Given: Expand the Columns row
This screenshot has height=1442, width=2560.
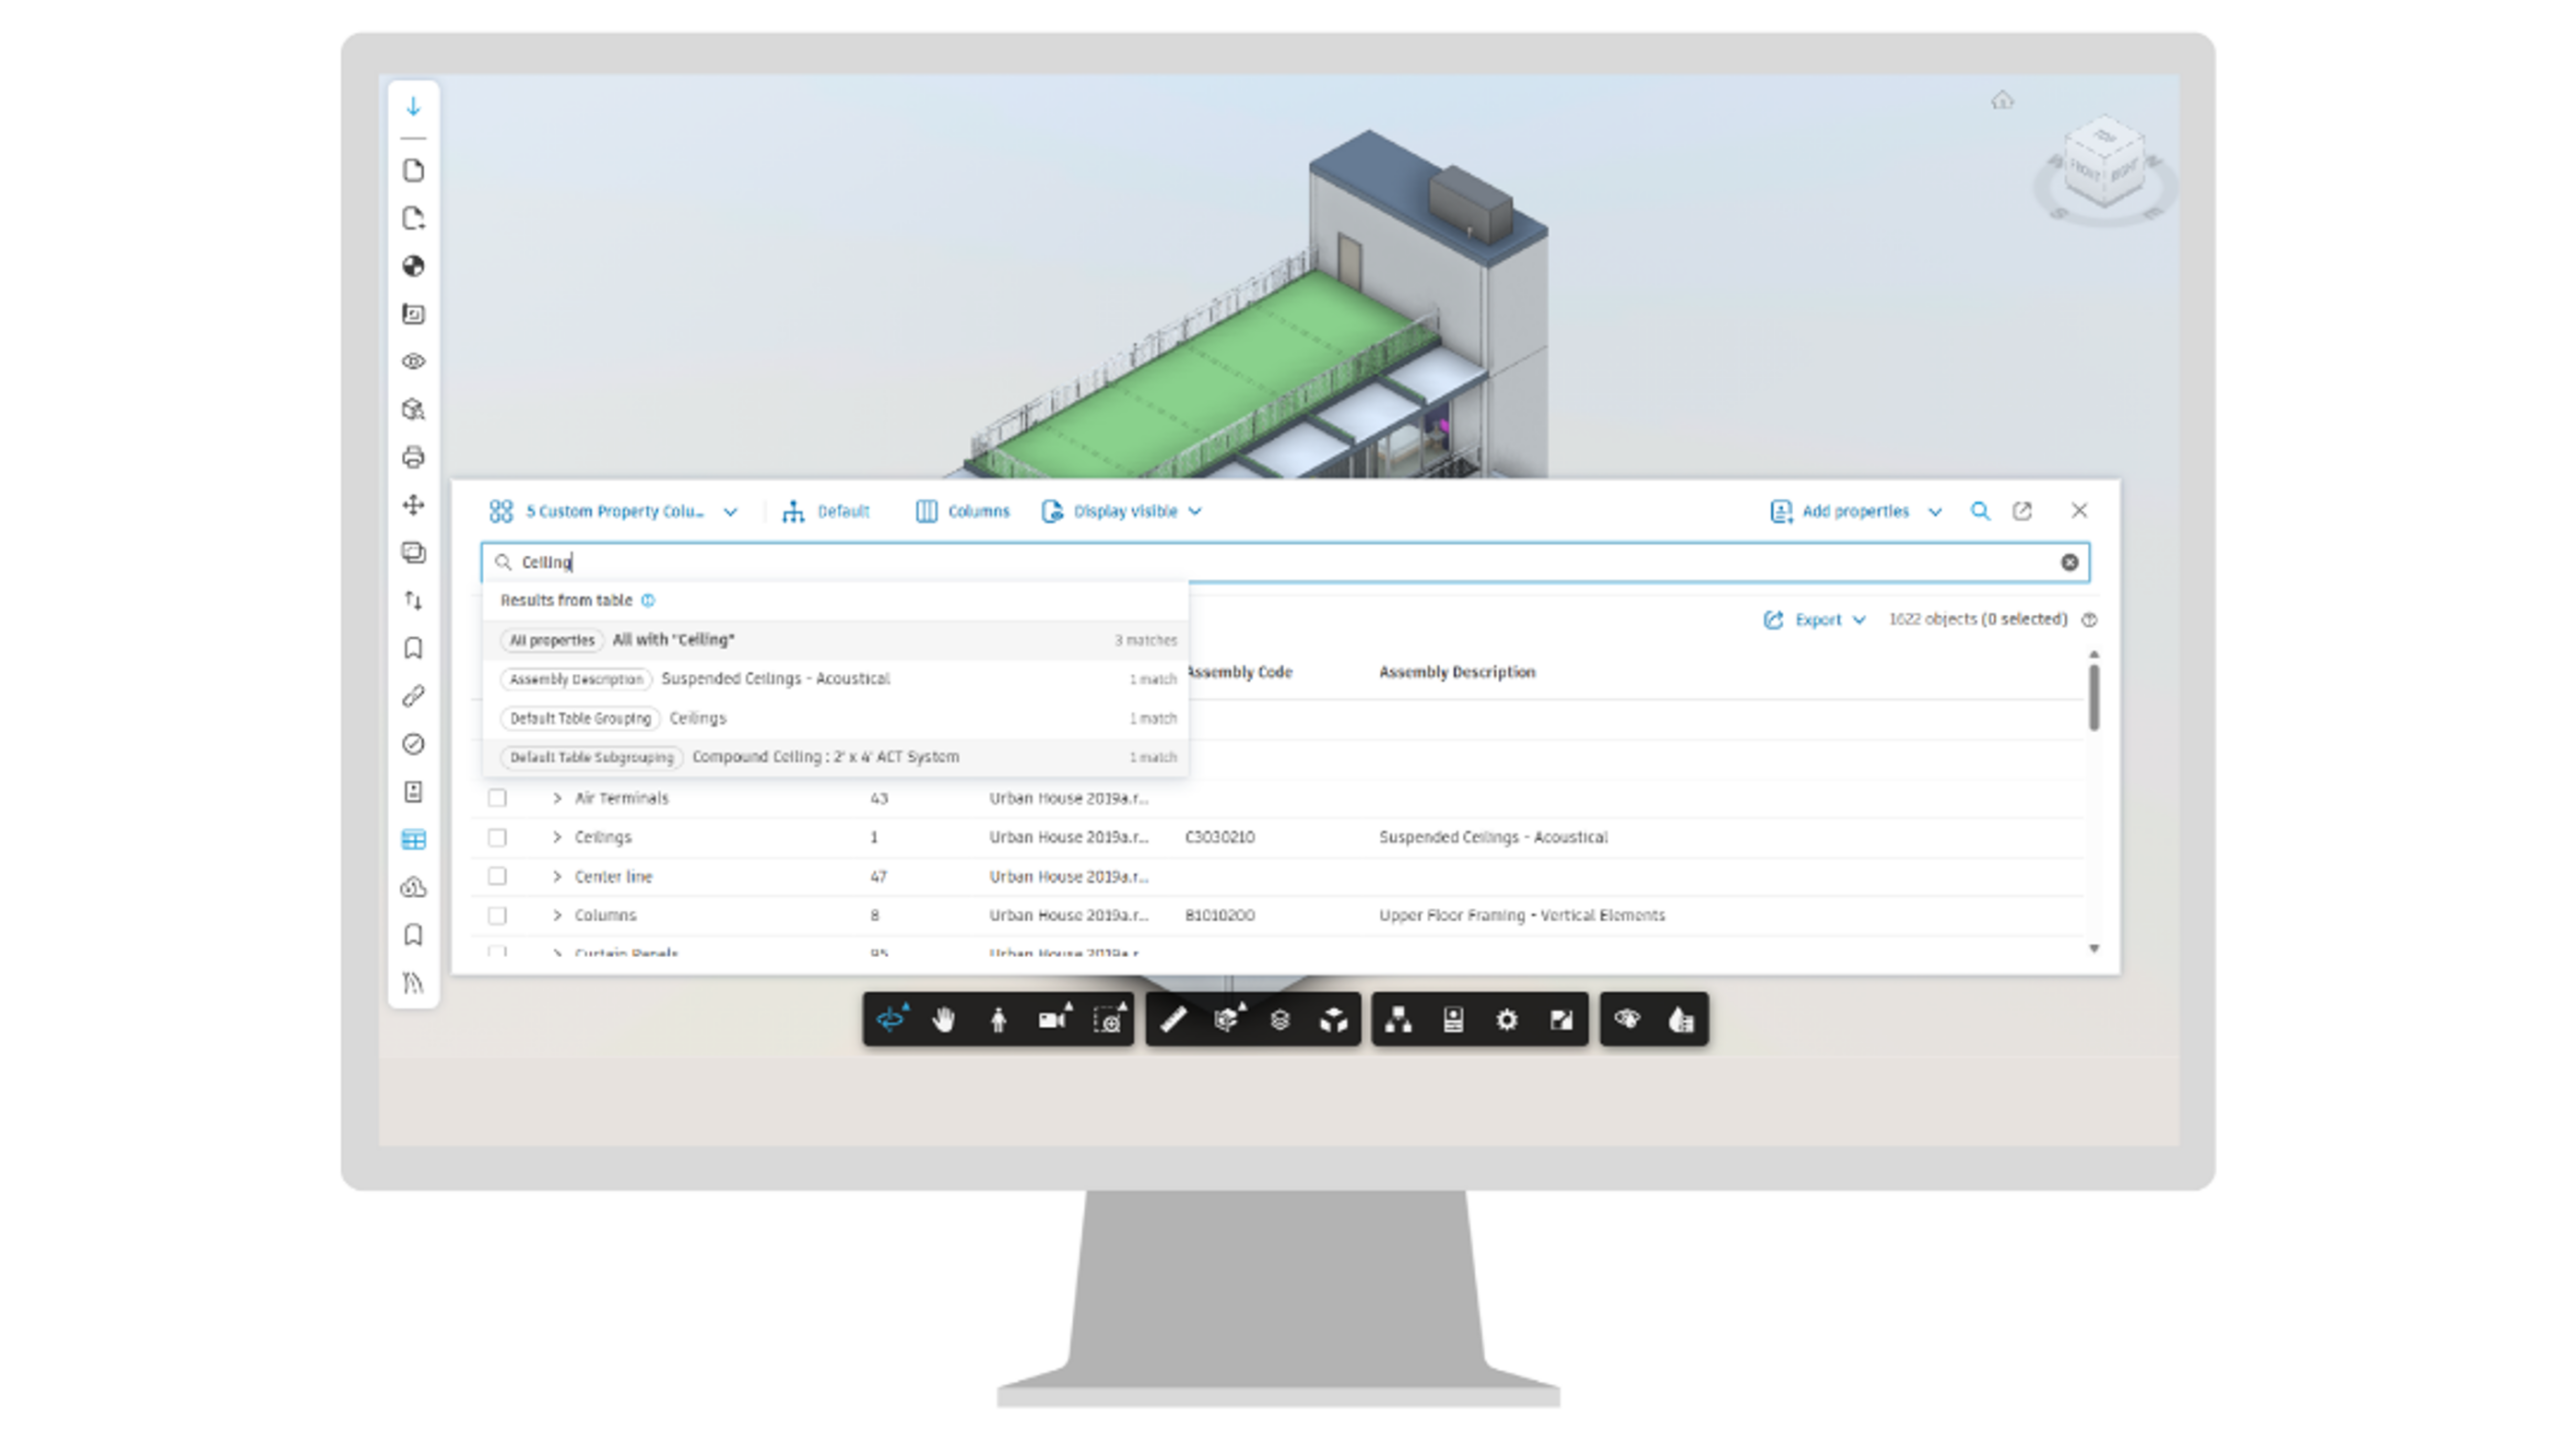Looking at the screenshot, I should click(557, 915).
